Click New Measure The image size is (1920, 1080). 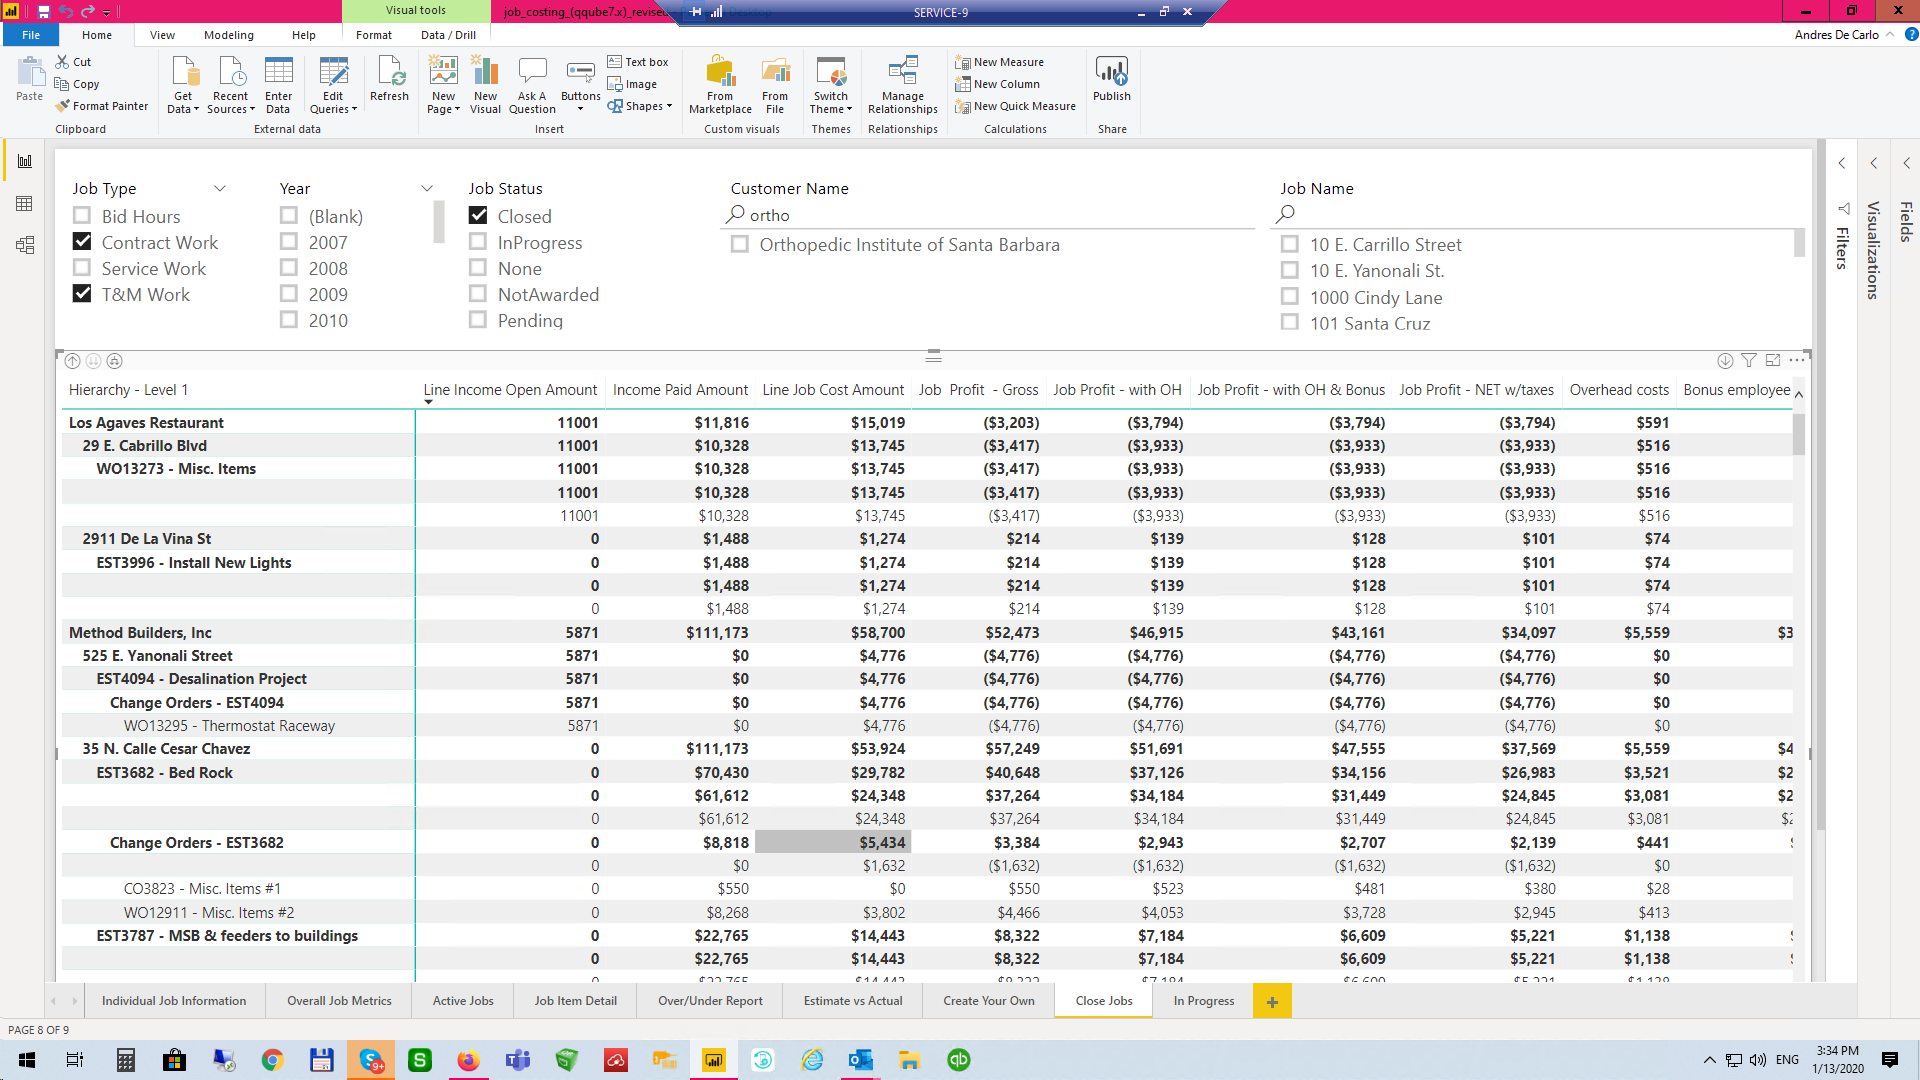click(1000, 62)
